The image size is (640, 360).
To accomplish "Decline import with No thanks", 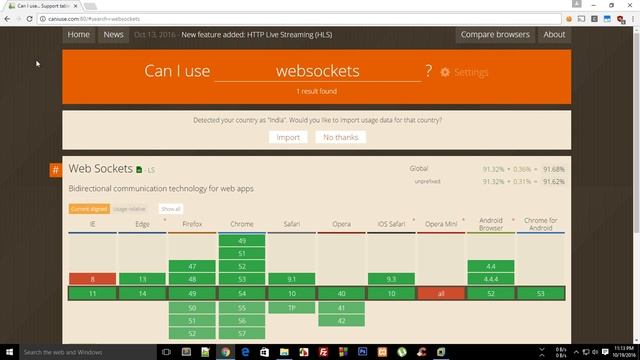I will [x=340, y=137].
